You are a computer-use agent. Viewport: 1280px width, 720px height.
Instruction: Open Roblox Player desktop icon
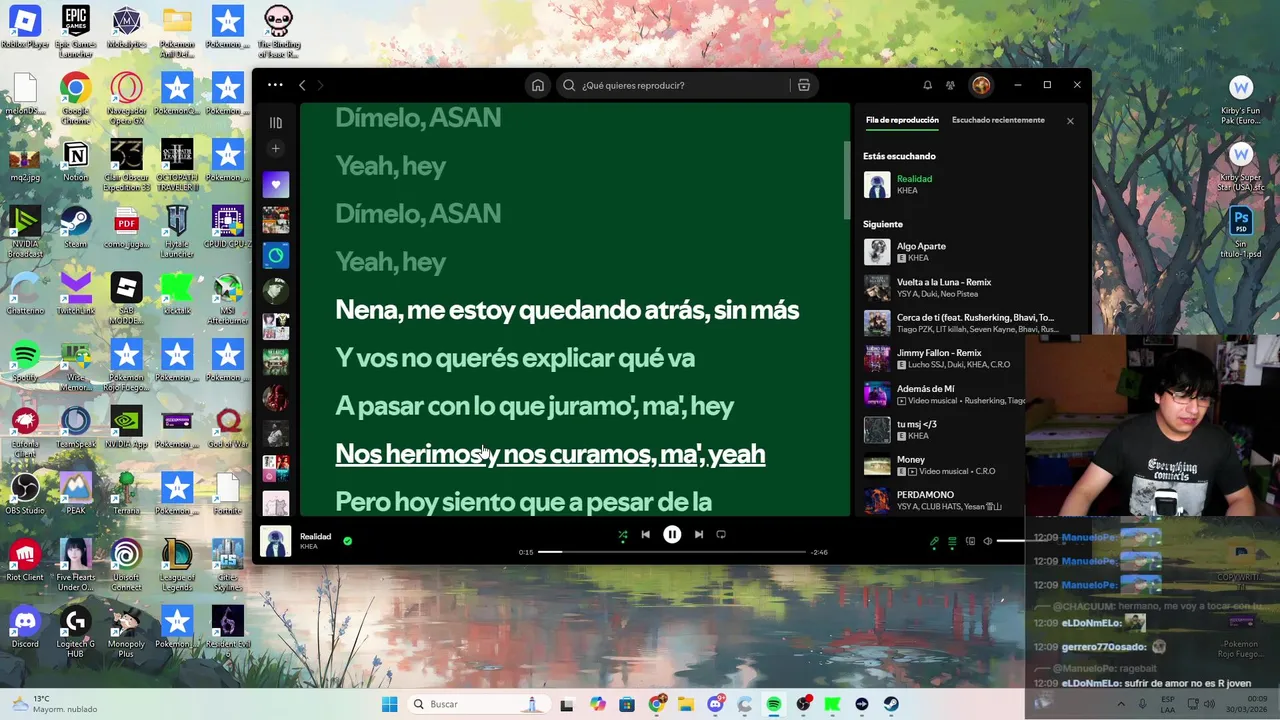click(25, 27)
